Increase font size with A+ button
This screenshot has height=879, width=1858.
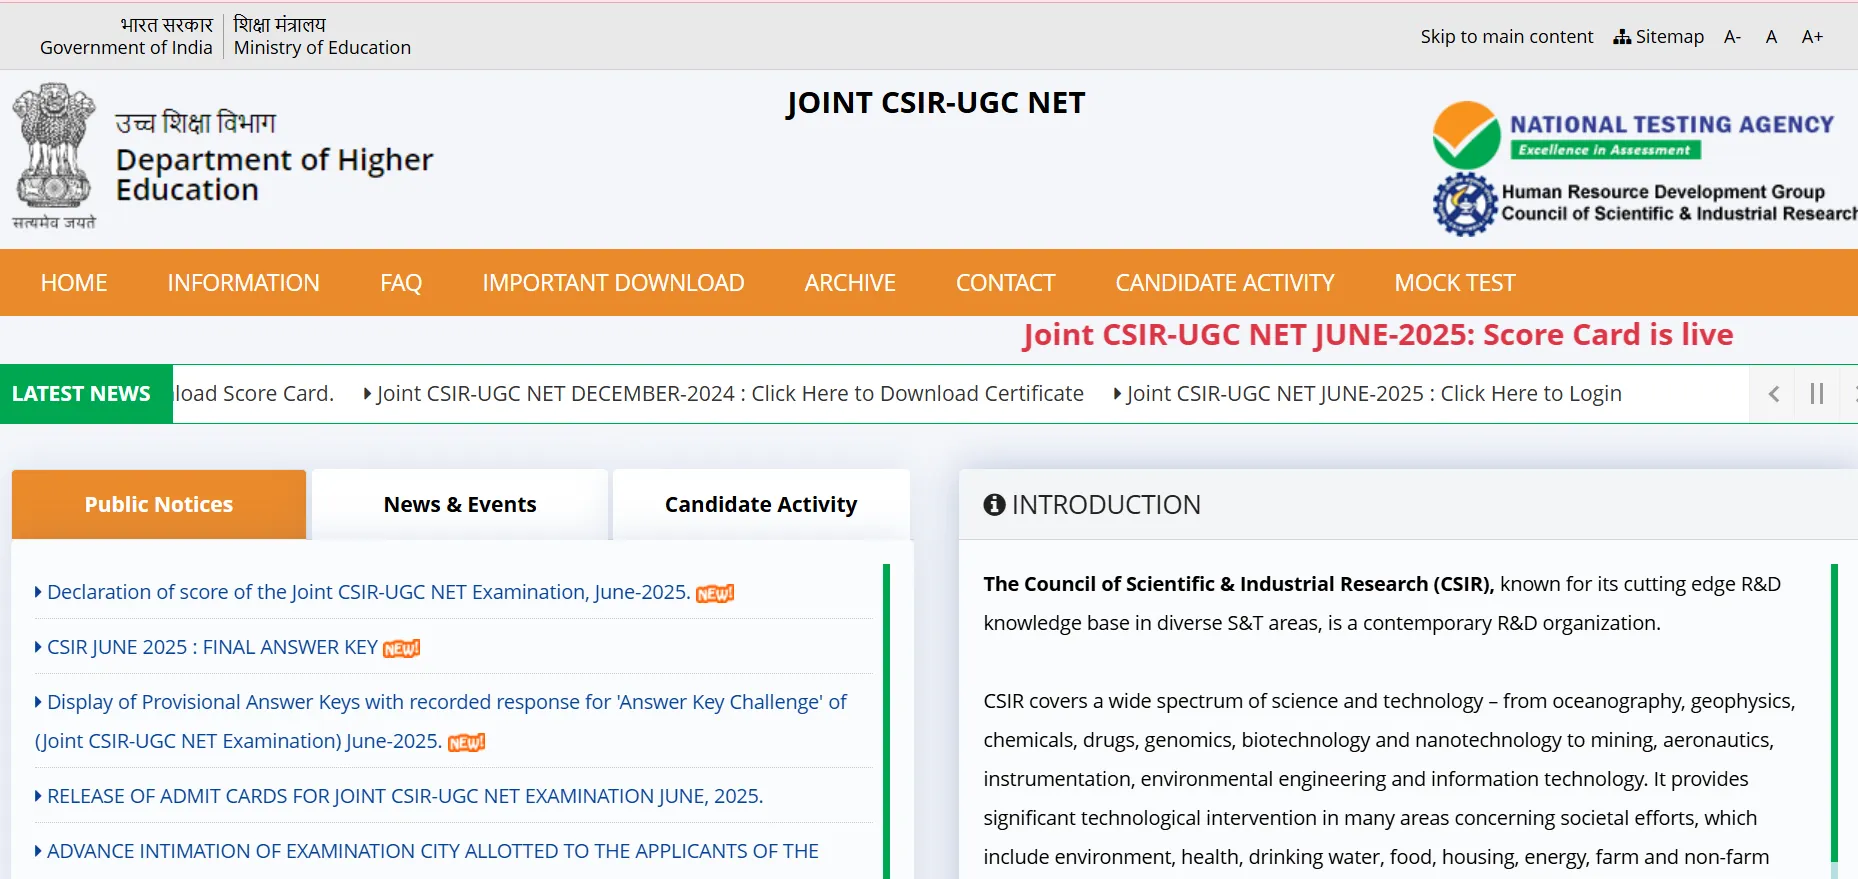click(x=1811, y=37)
